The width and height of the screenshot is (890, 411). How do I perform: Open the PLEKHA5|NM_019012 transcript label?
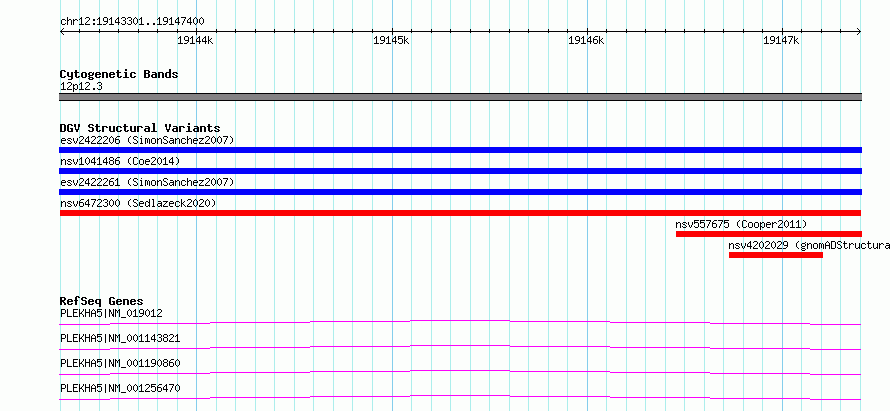(x=111, y=313)
